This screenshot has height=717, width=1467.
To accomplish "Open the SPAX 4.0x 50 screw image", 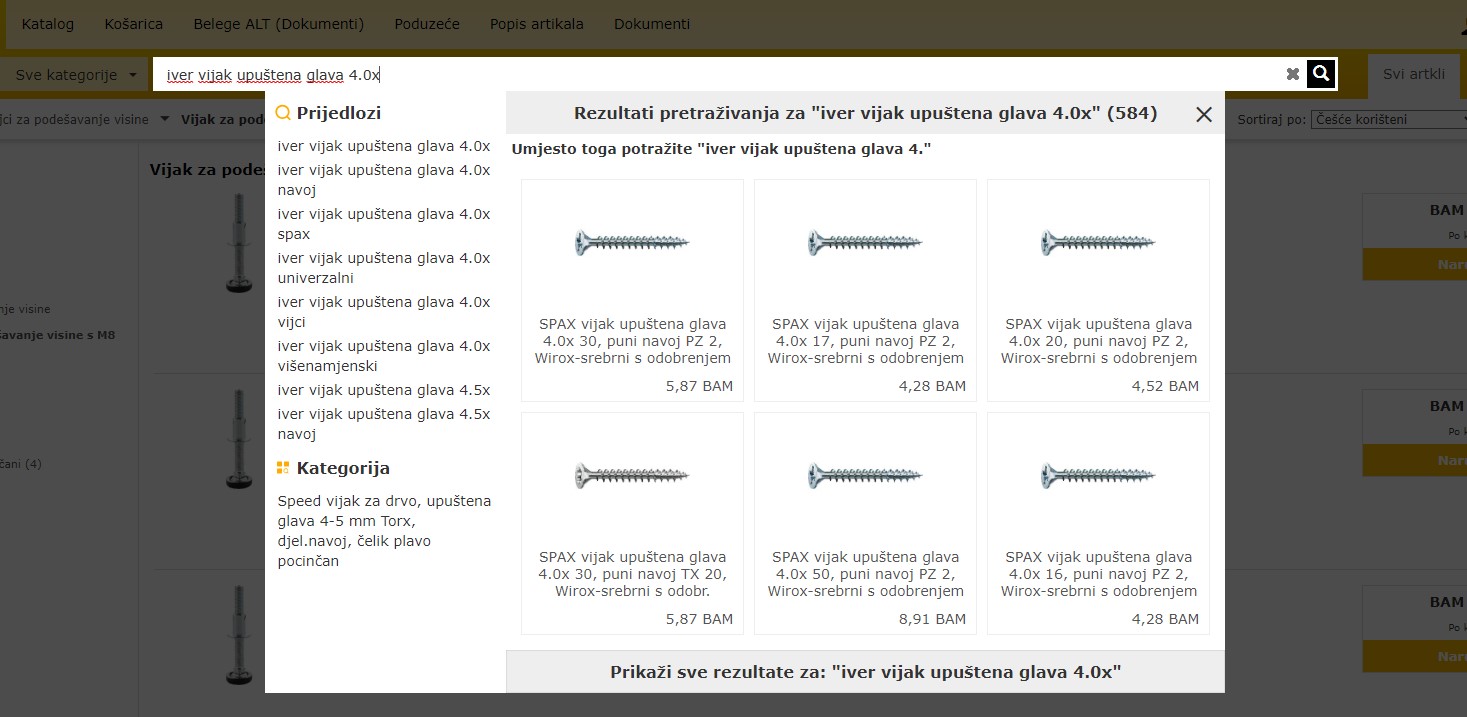I will [x=865, y=475].
